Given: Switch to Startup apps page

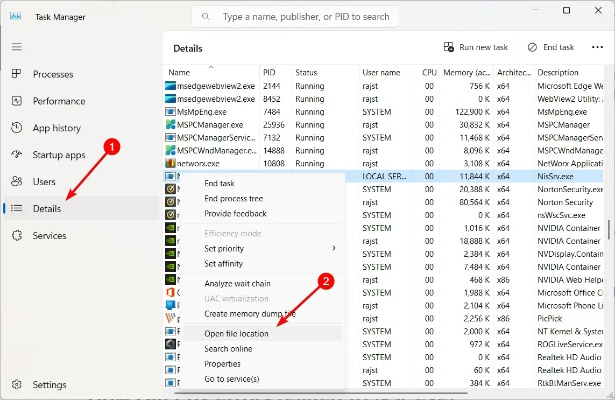Looking at the screenshot, I should coord(59,155).
